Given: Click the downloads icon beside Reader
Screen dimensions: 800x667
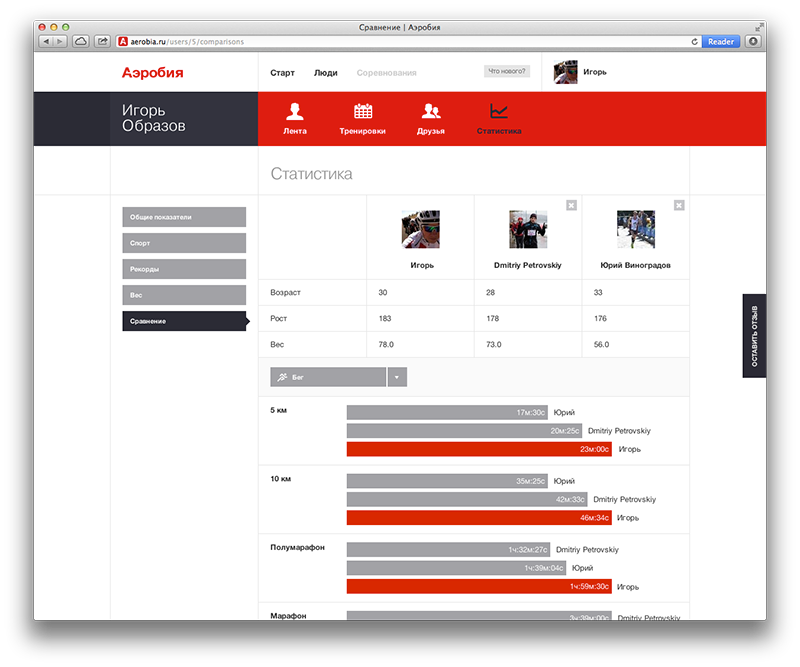Looking at the screenshot, I should [753, 41].
